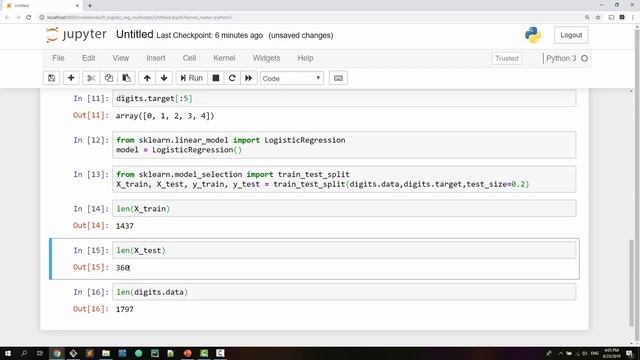Open the notification center in the taskbar
This screenshot has height=360, width=640.
(629, 353)
